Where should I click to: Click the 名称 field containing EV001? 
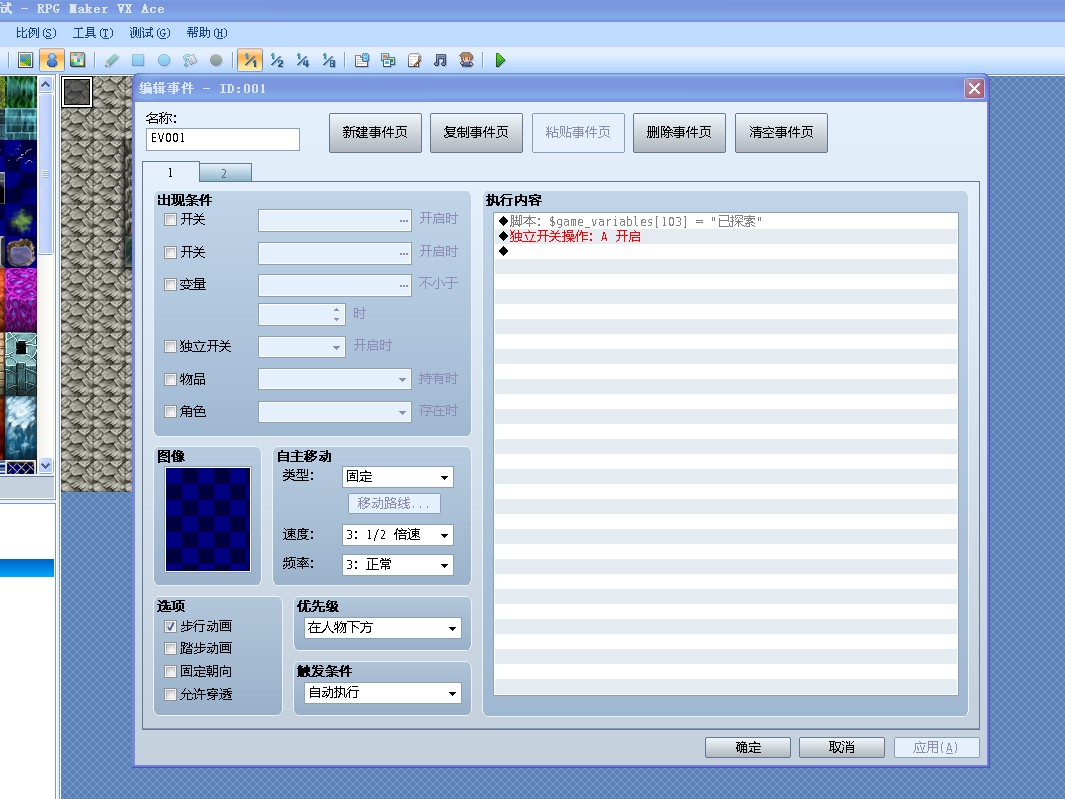(x=223, y=139)
